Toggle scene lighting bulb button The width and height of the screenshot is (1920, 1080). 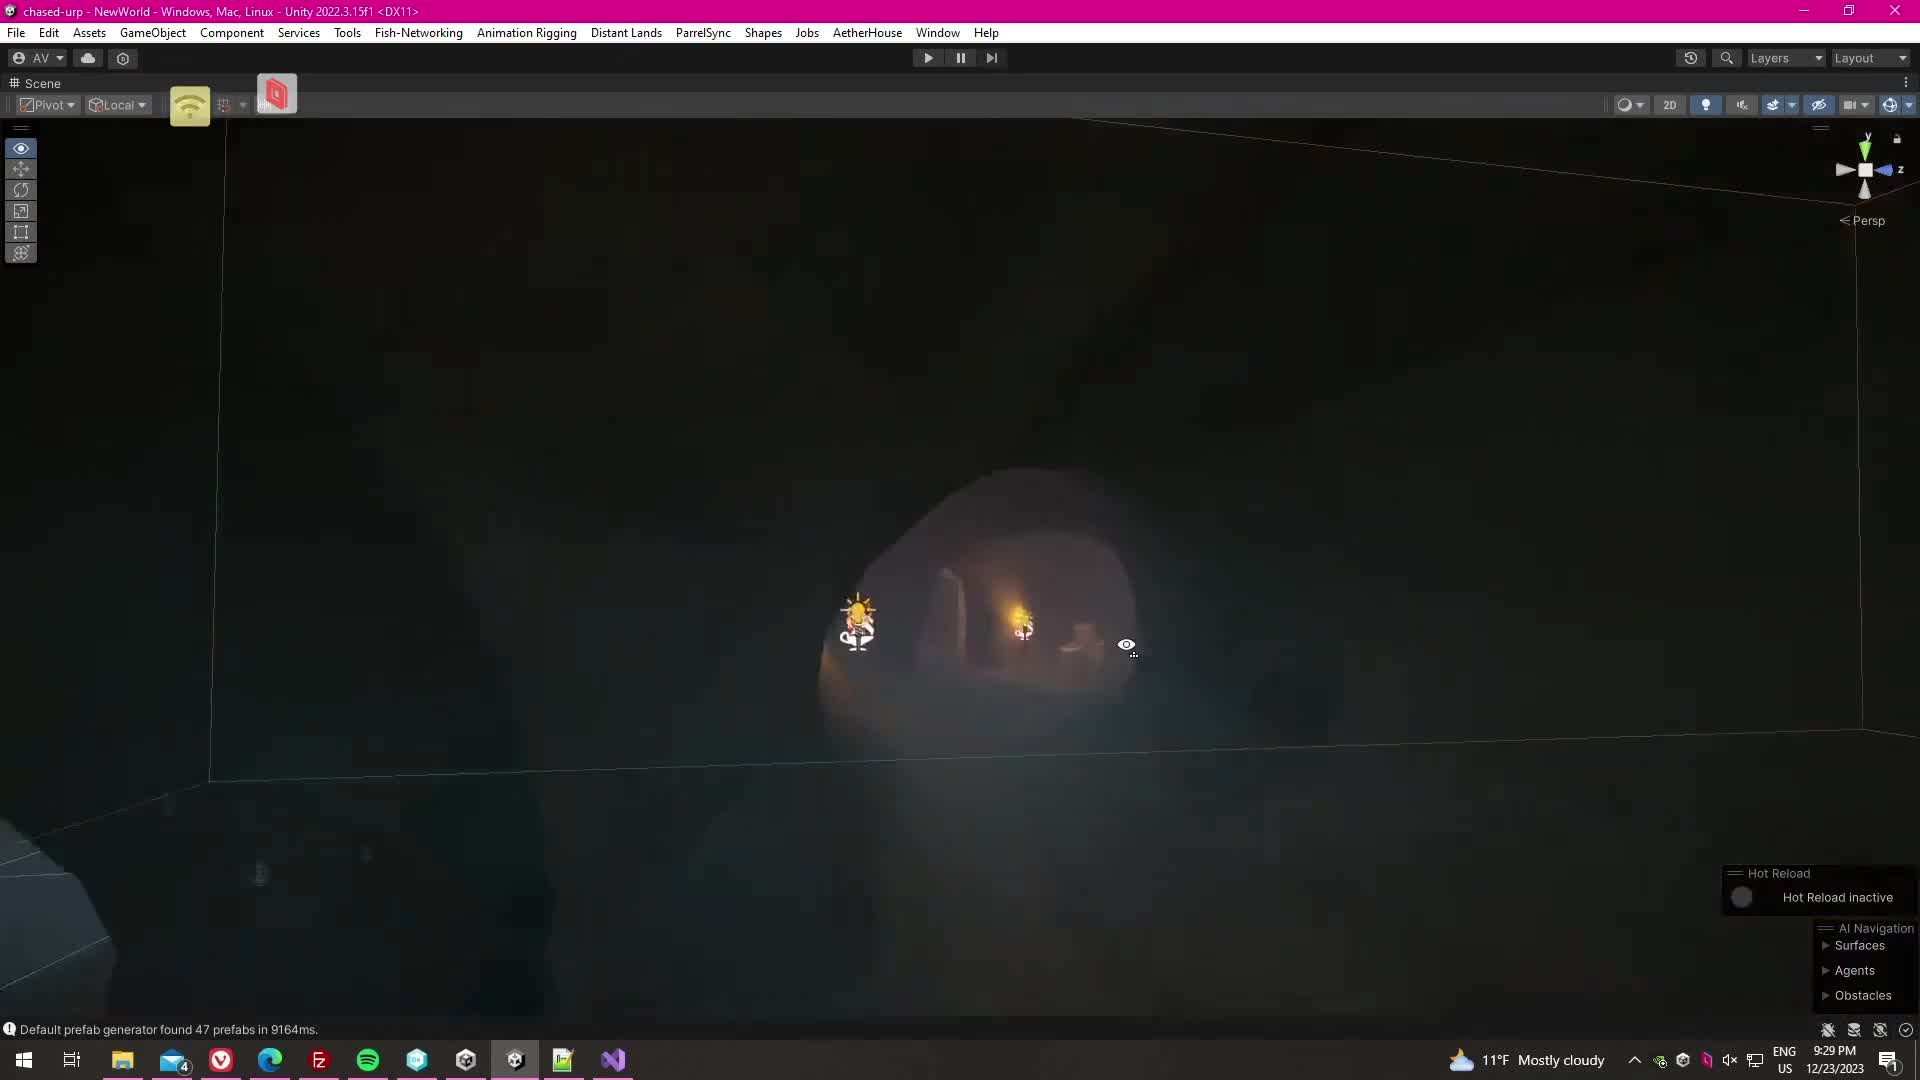(x=1706, y=105)
